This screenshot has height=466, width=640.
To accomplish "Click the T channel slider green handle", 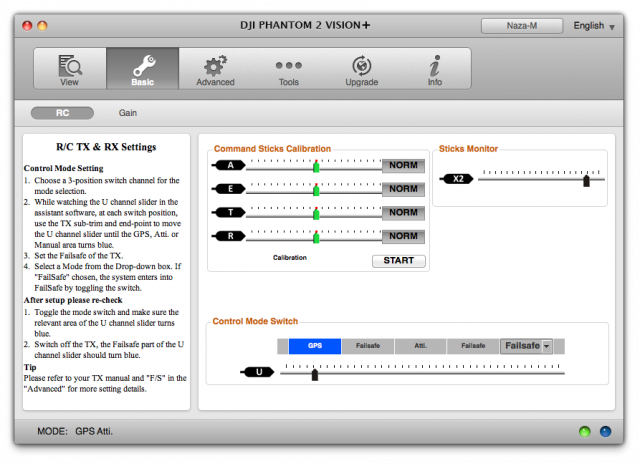I will point(316,214).
